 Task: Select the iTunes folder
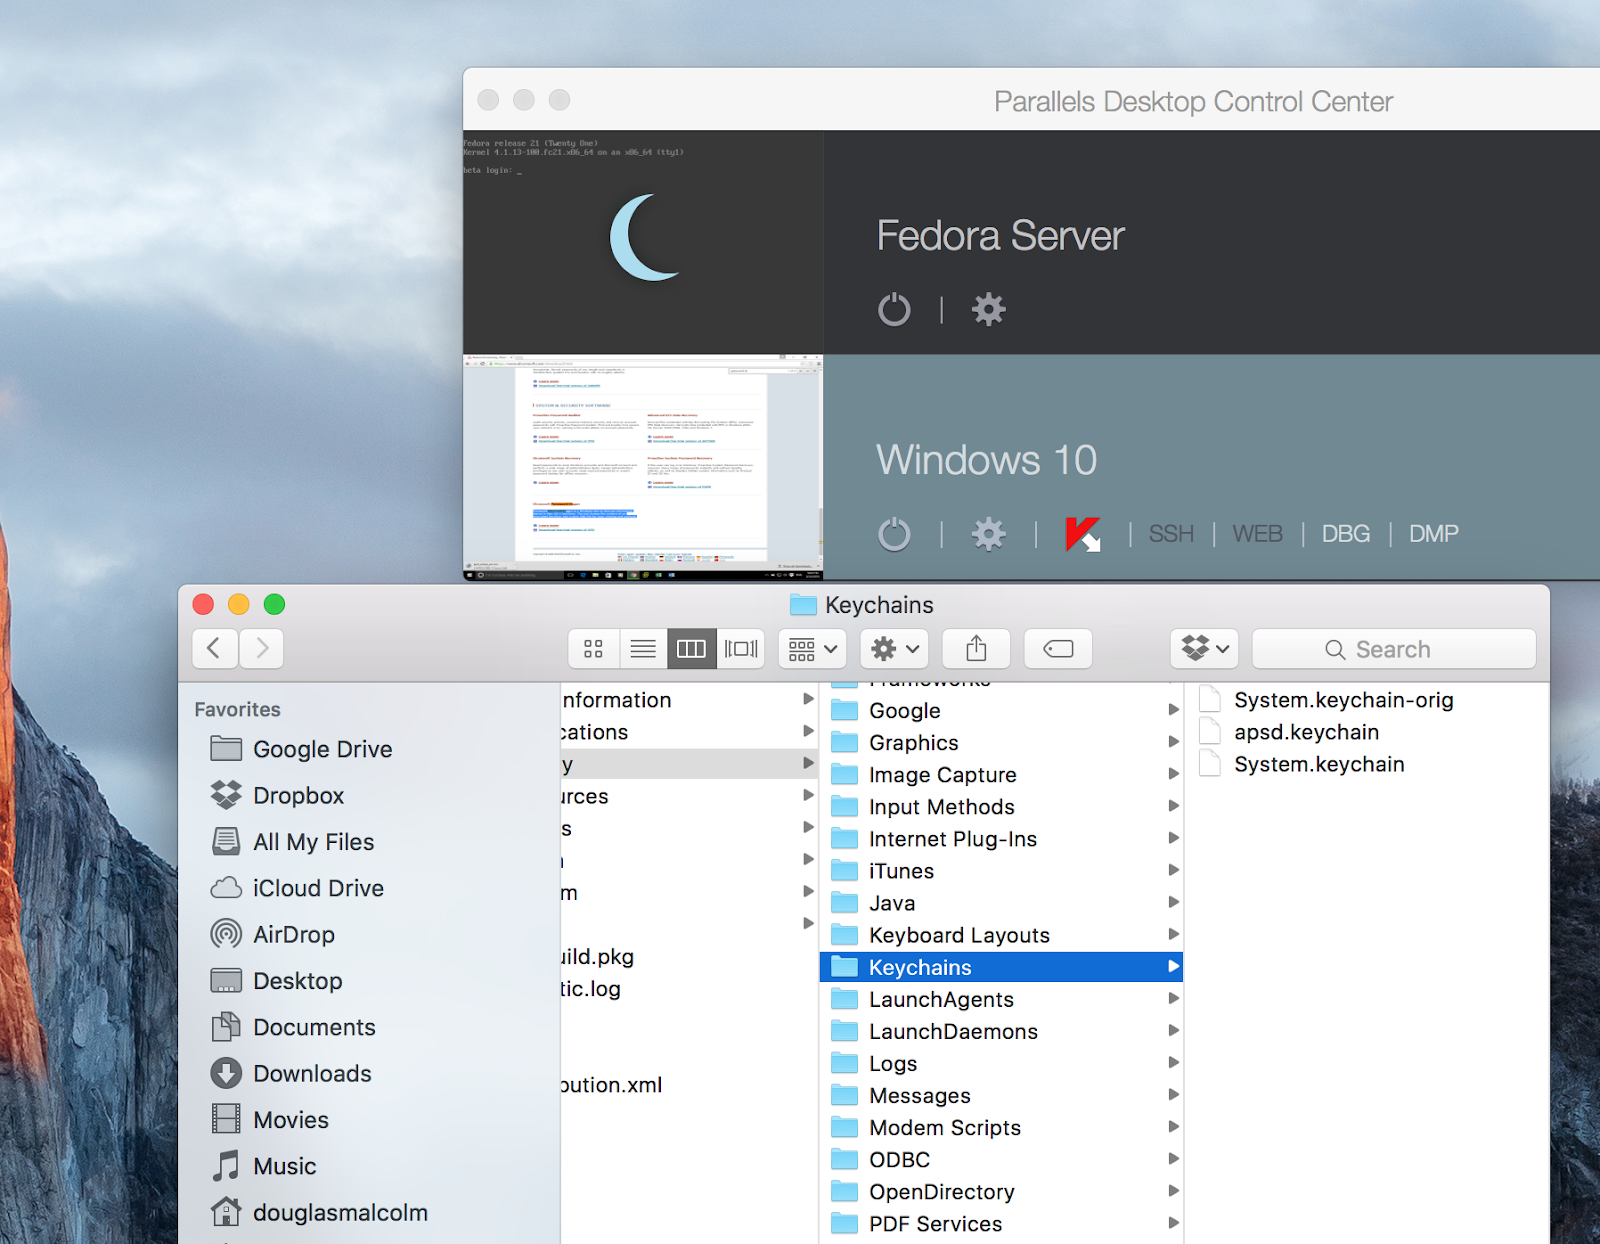tap(1001, 871)
